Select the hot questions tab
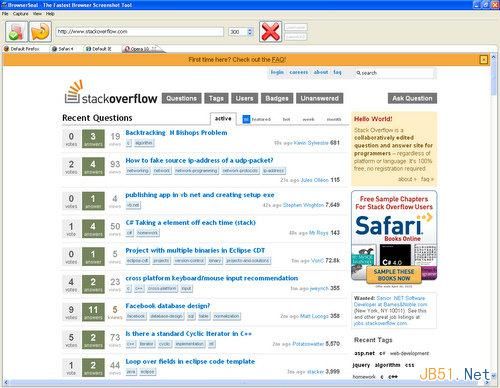 (286, 119)
